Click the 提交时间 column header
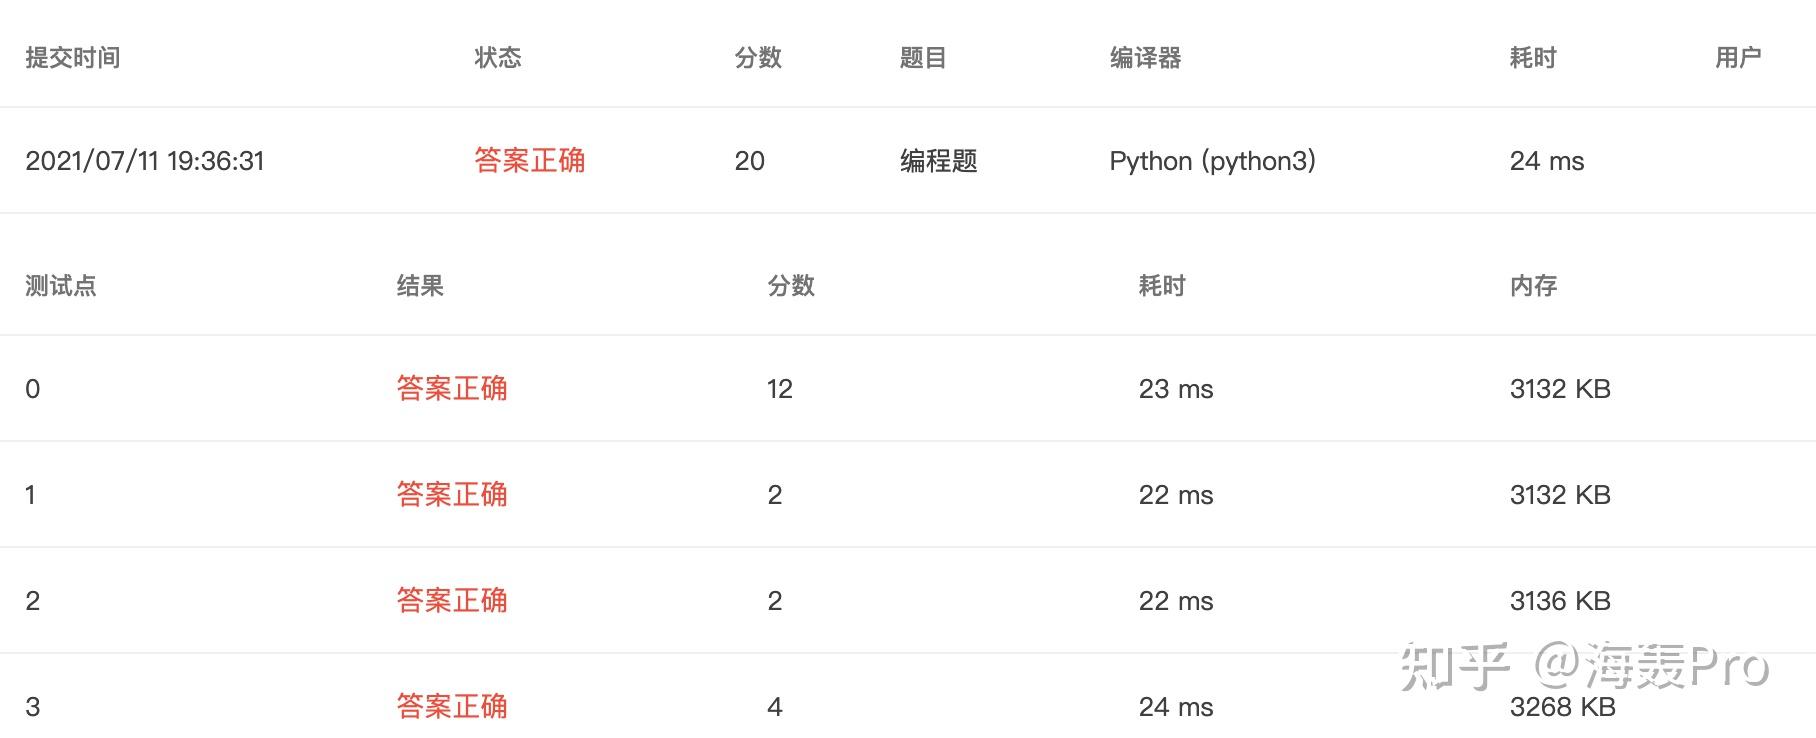1816x738 pixels. (73, 58)
